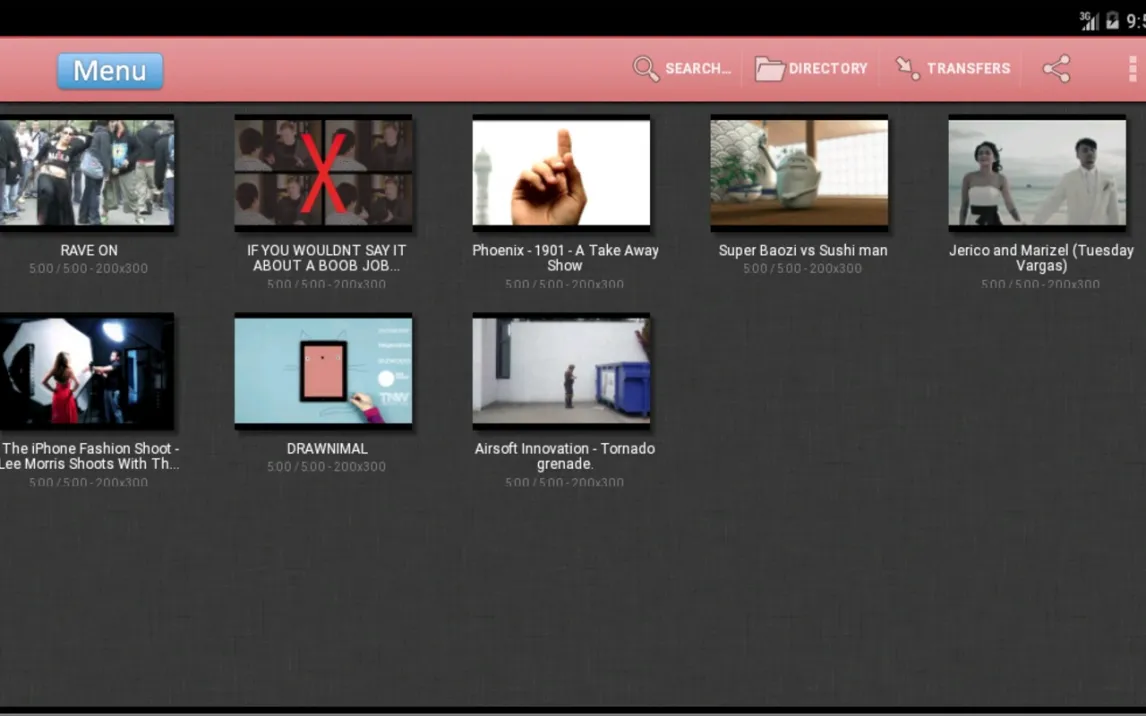Open the DRAWNIMAL video thumbnail

coord(323,371)
